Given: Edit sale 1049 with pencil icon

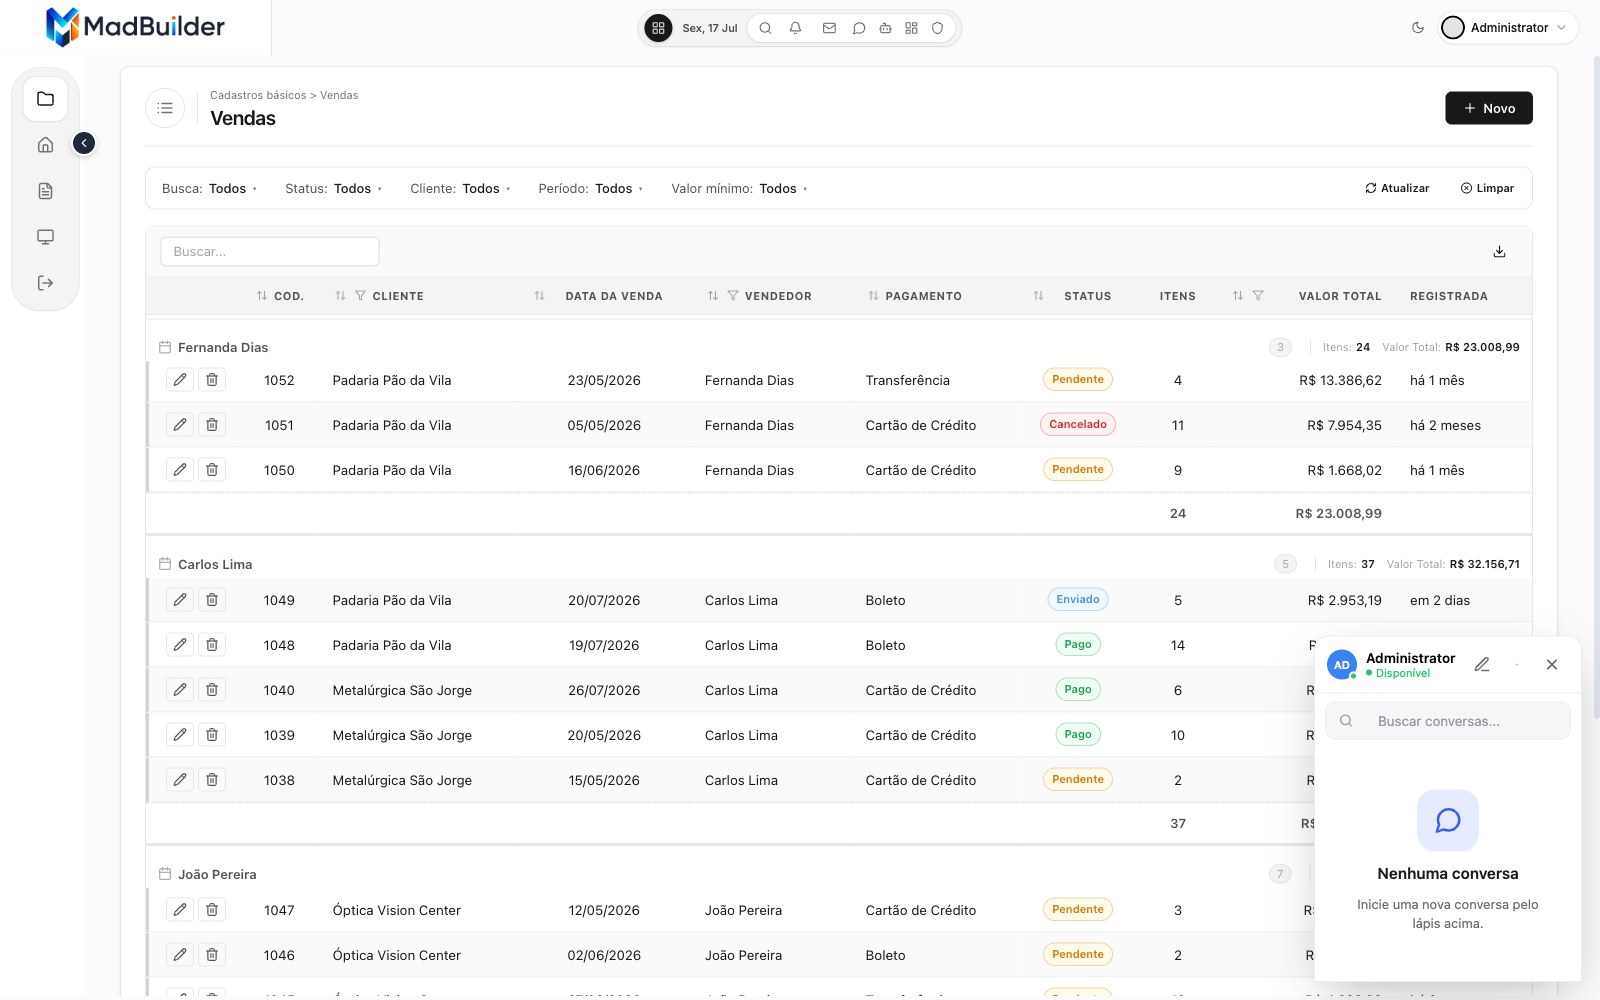Looking at the screenshot, I should (x=180, y=600).
